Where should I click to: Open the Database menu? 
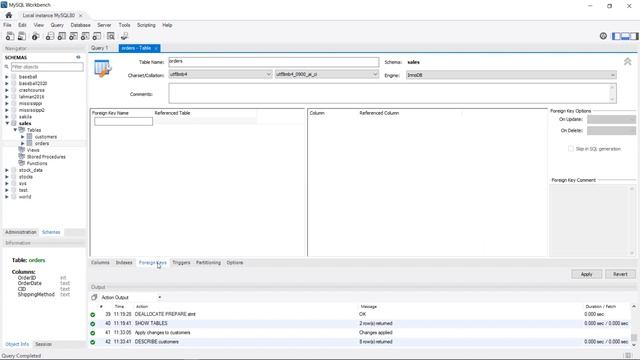coord(80,25)
